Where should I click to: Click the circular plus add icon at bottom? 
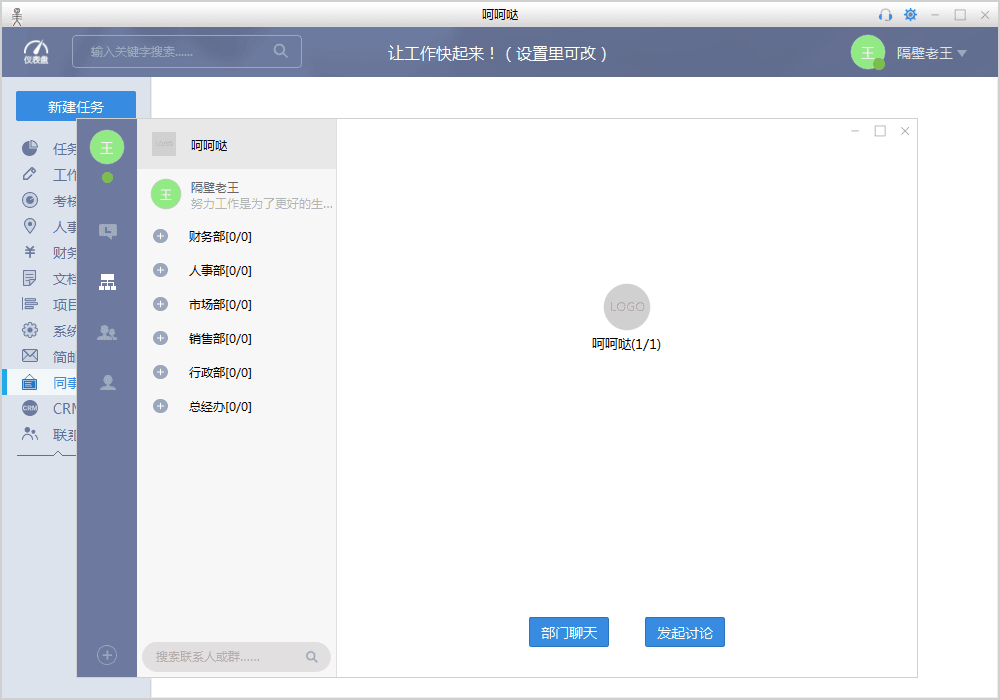[107, 655]
